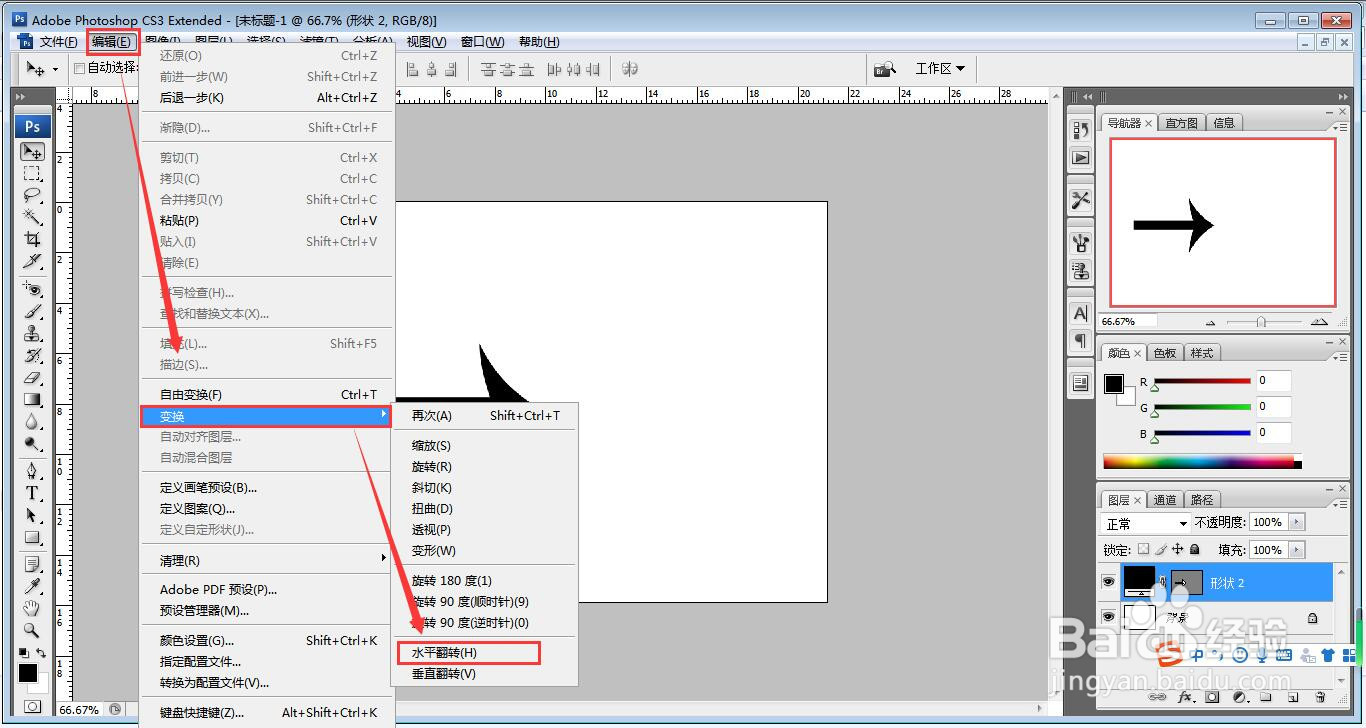This screenshot has height=728, width=1366.
Task: Open the tool preset picker arrow
Action: pos(55,69)
